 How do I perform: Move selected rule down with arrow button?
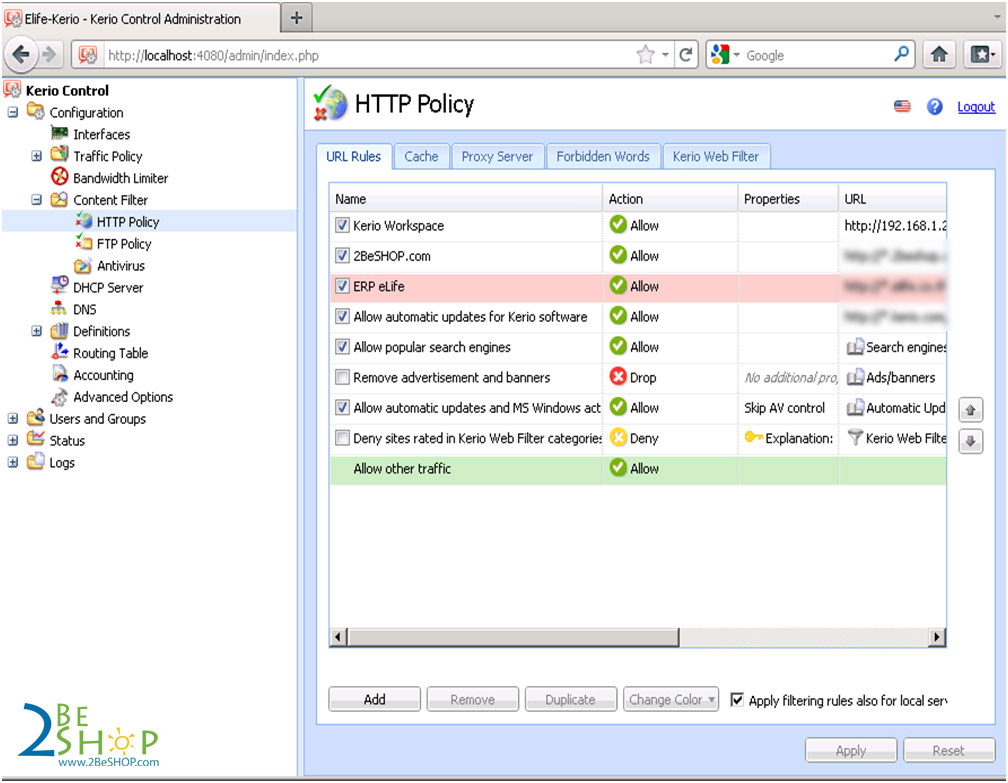click(x=971, y=441)
